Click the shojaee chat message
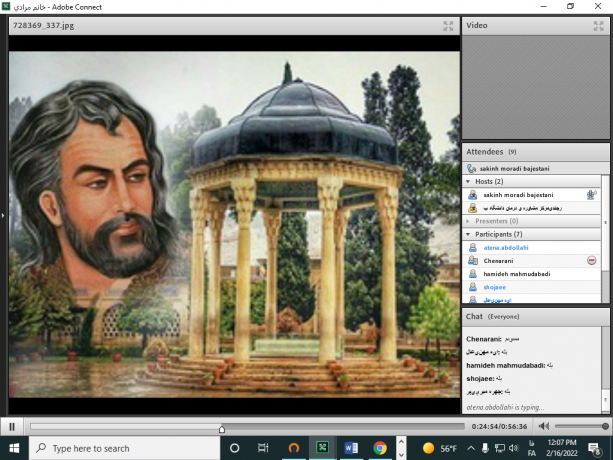Viewport: 613px width, 460px height. 484,378
